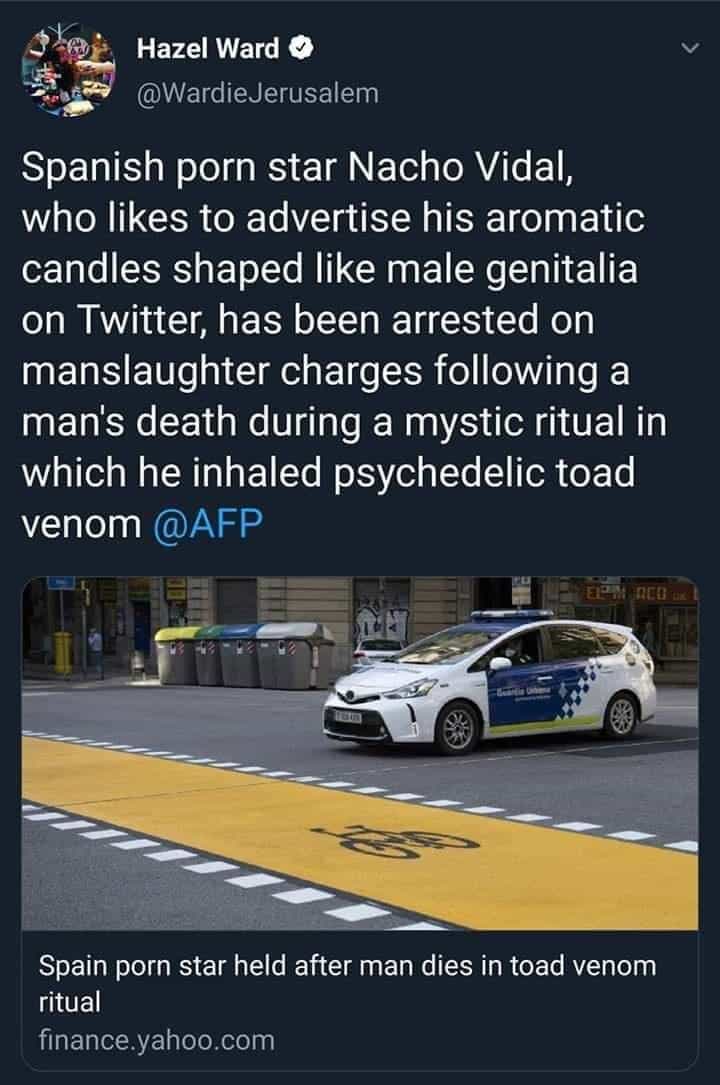This screenshot has width=720, height=1085.
Task: Open the @AFP mention link
Action: click(207, 523)
